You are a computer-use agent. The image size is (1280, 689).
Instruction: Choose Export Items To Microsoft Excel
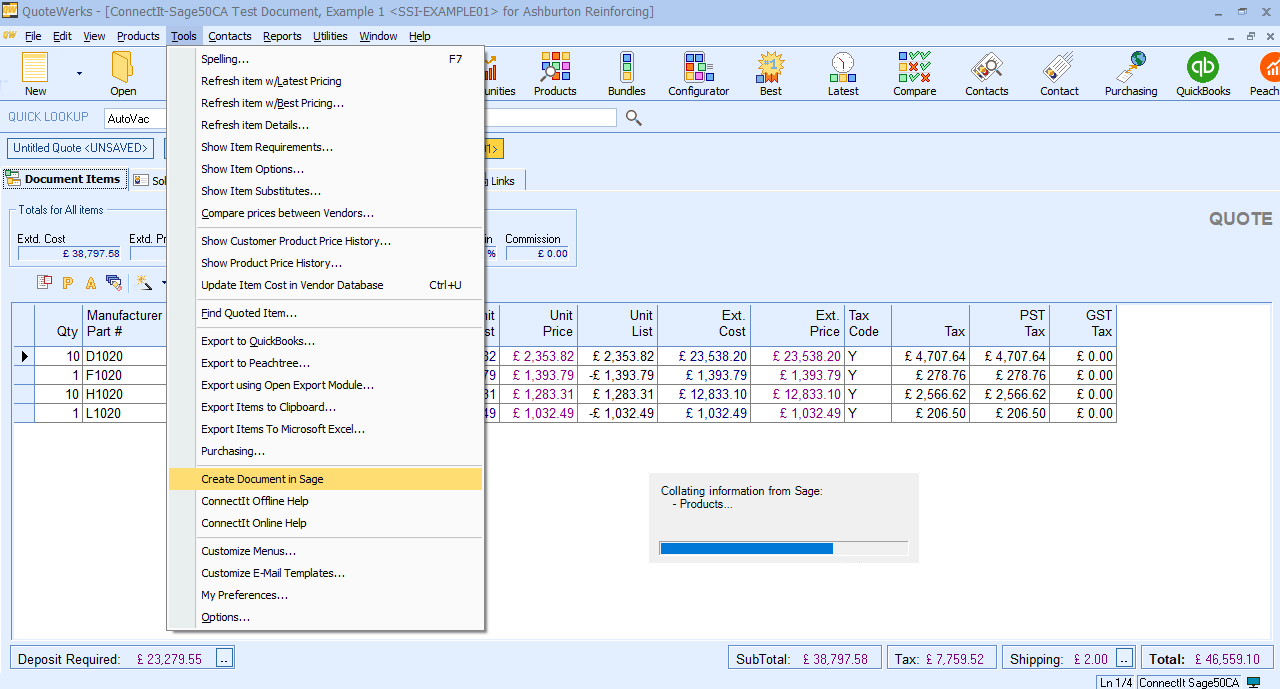(283, 429)
